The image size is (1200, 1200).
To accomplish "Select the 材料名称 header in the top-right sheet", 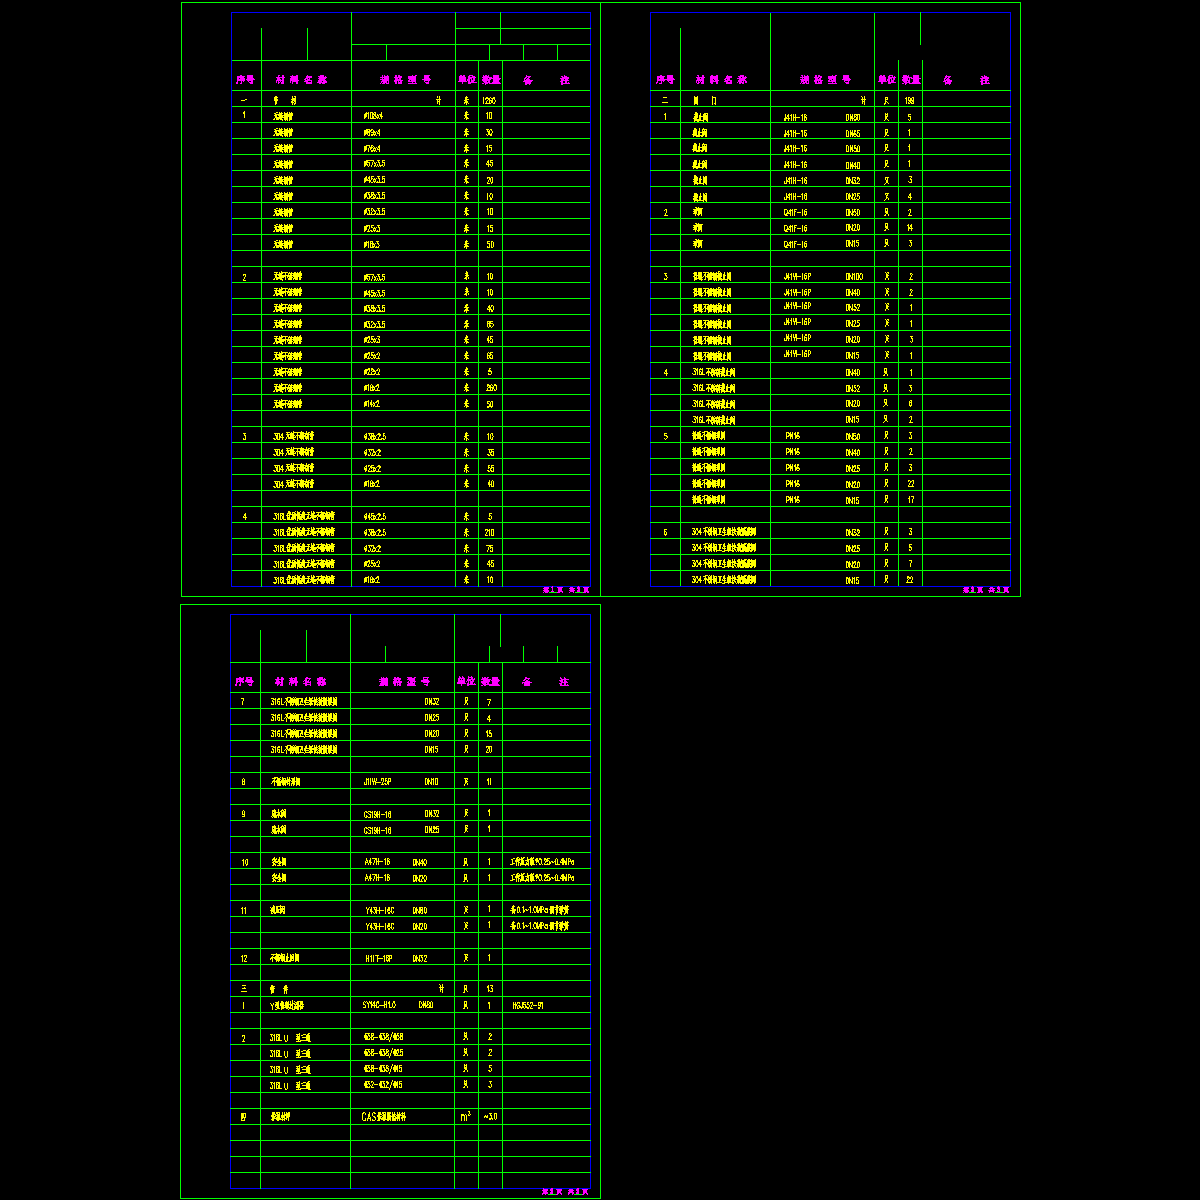I will coord(721,80).
